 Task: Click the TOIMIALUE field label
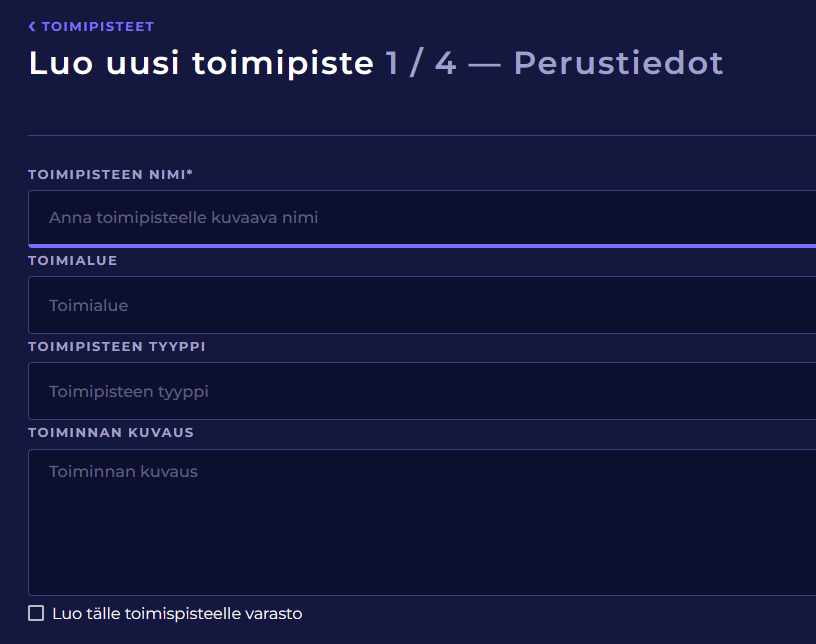(x=73, y=261)
